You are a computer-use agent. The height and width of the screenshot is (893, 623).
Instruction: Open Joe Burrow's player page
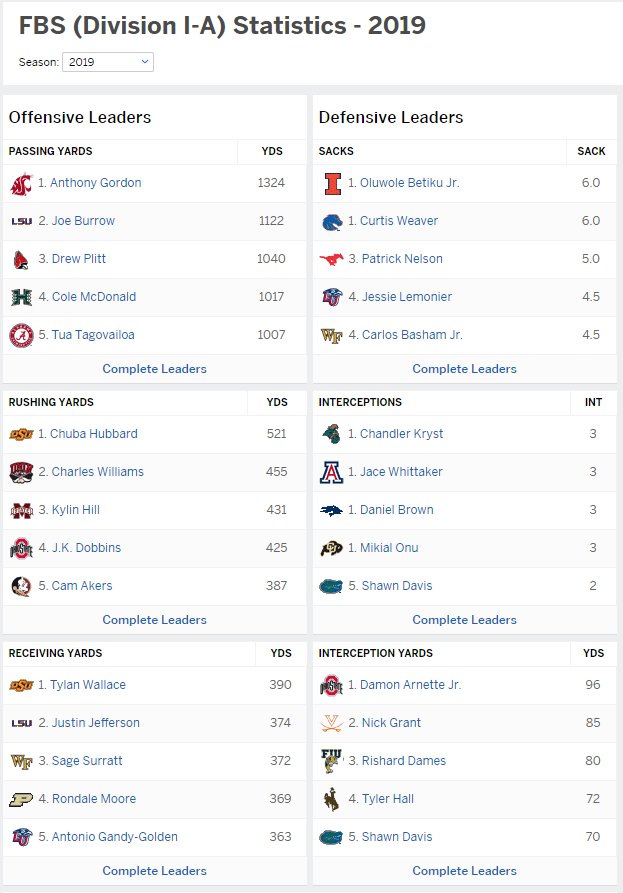(83, 221)
